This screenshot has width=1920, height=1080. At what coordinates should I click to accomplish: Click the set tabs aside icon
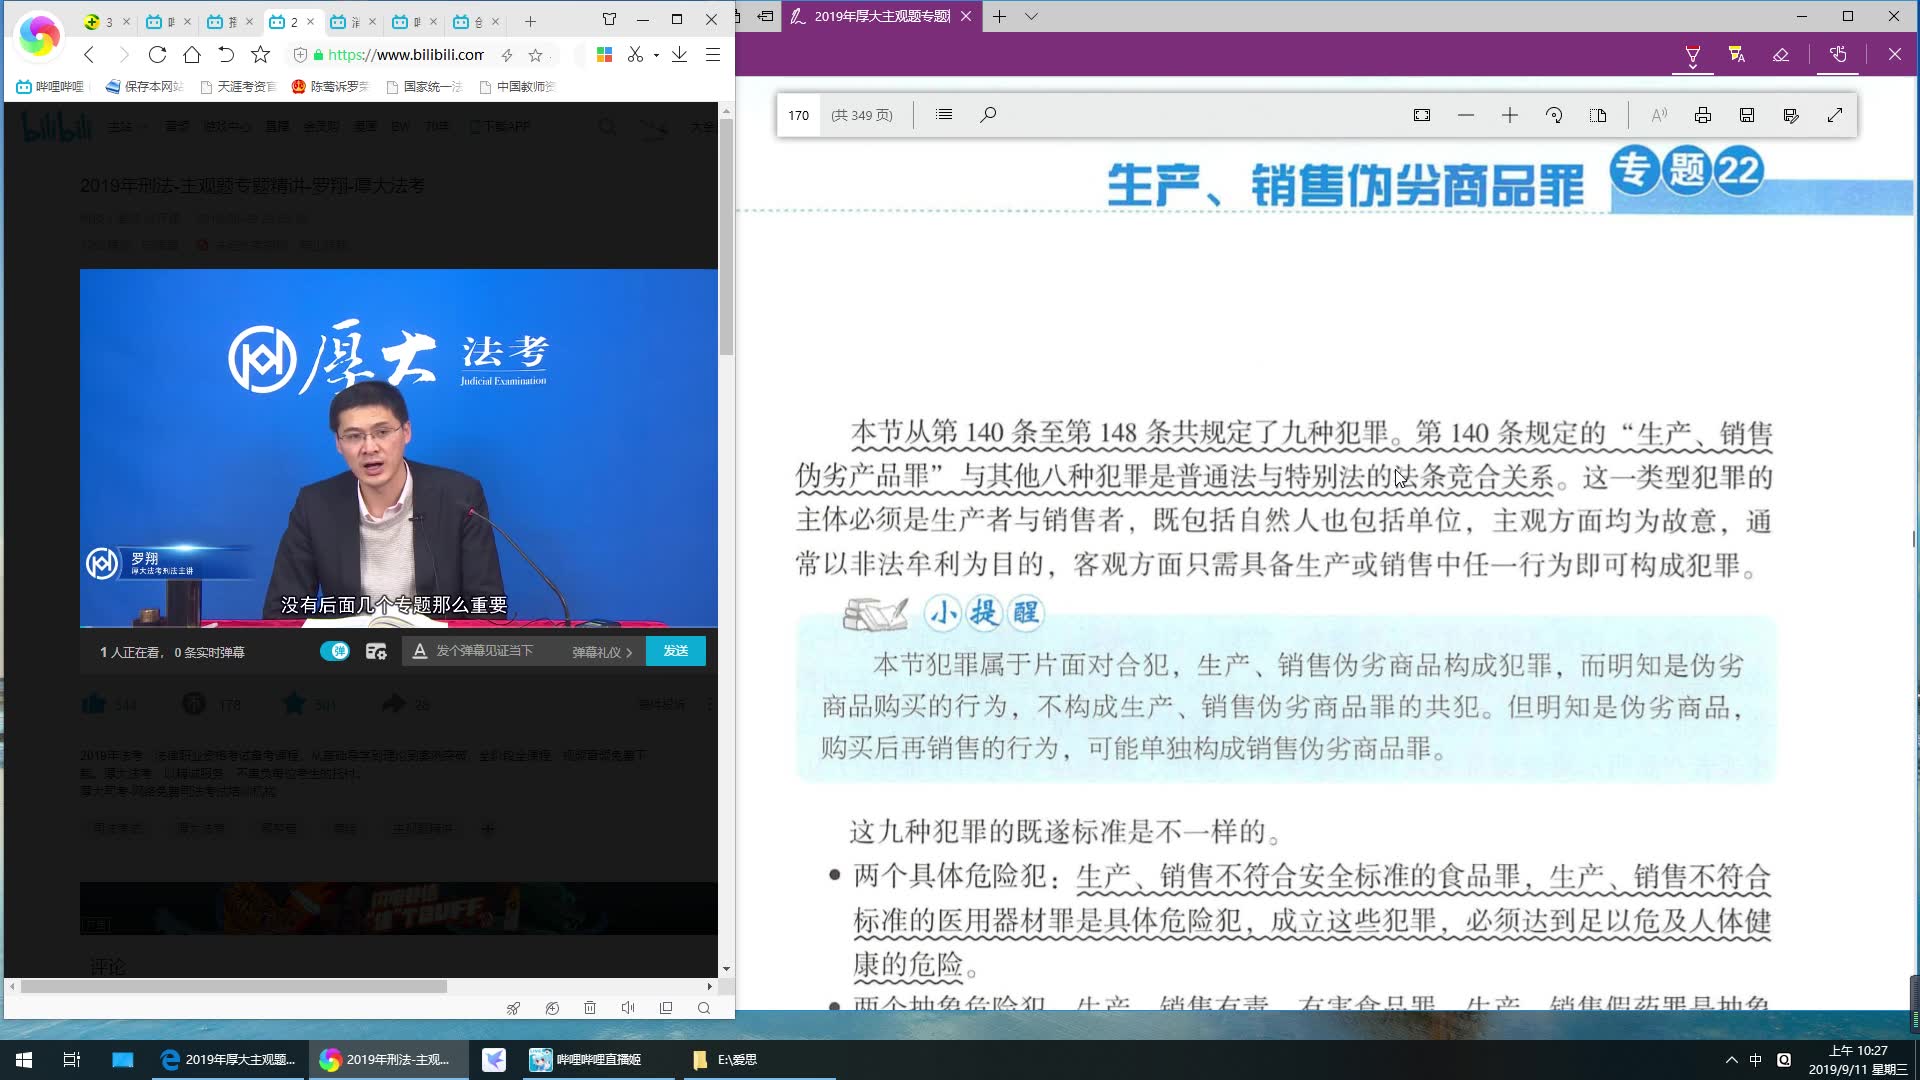click(765, 16)
